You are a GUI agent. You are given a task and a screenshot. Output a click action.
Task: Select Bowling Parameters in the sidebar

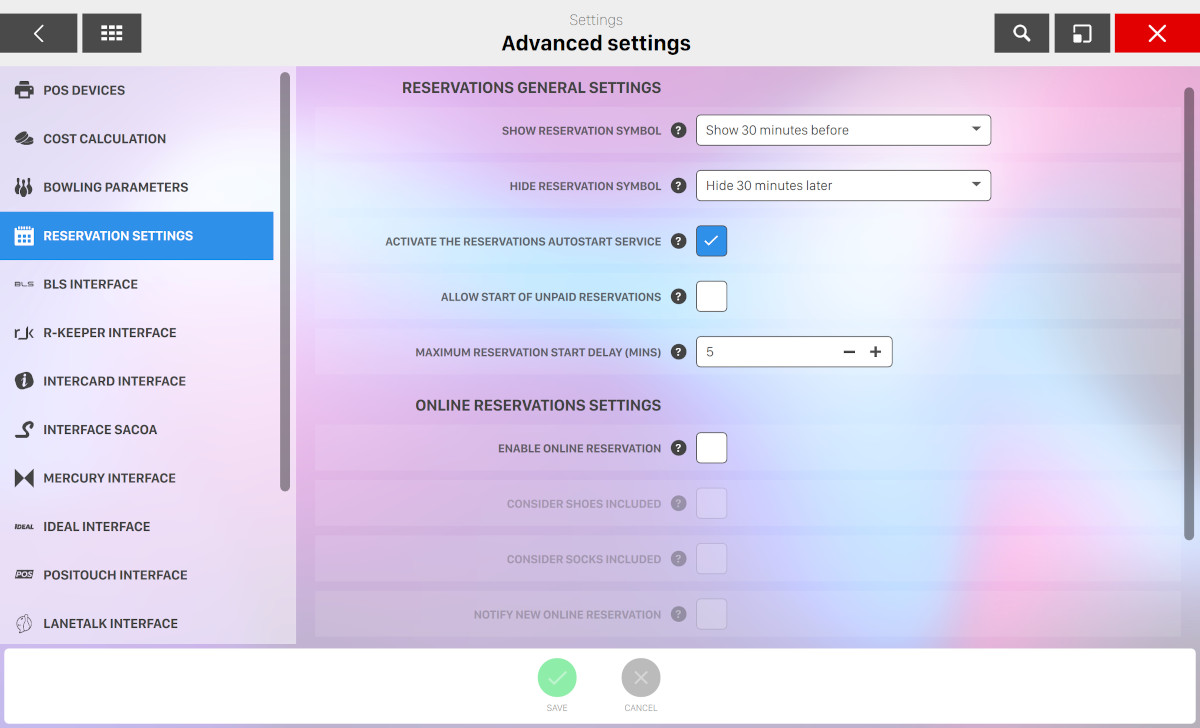point(115,187)
